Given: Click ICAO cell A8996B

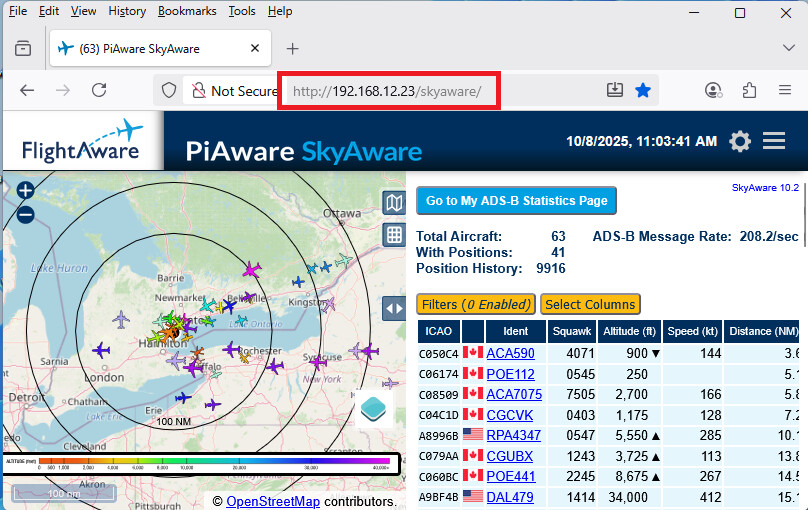Looking at the screenshot, I should click(x=439, y=436).
